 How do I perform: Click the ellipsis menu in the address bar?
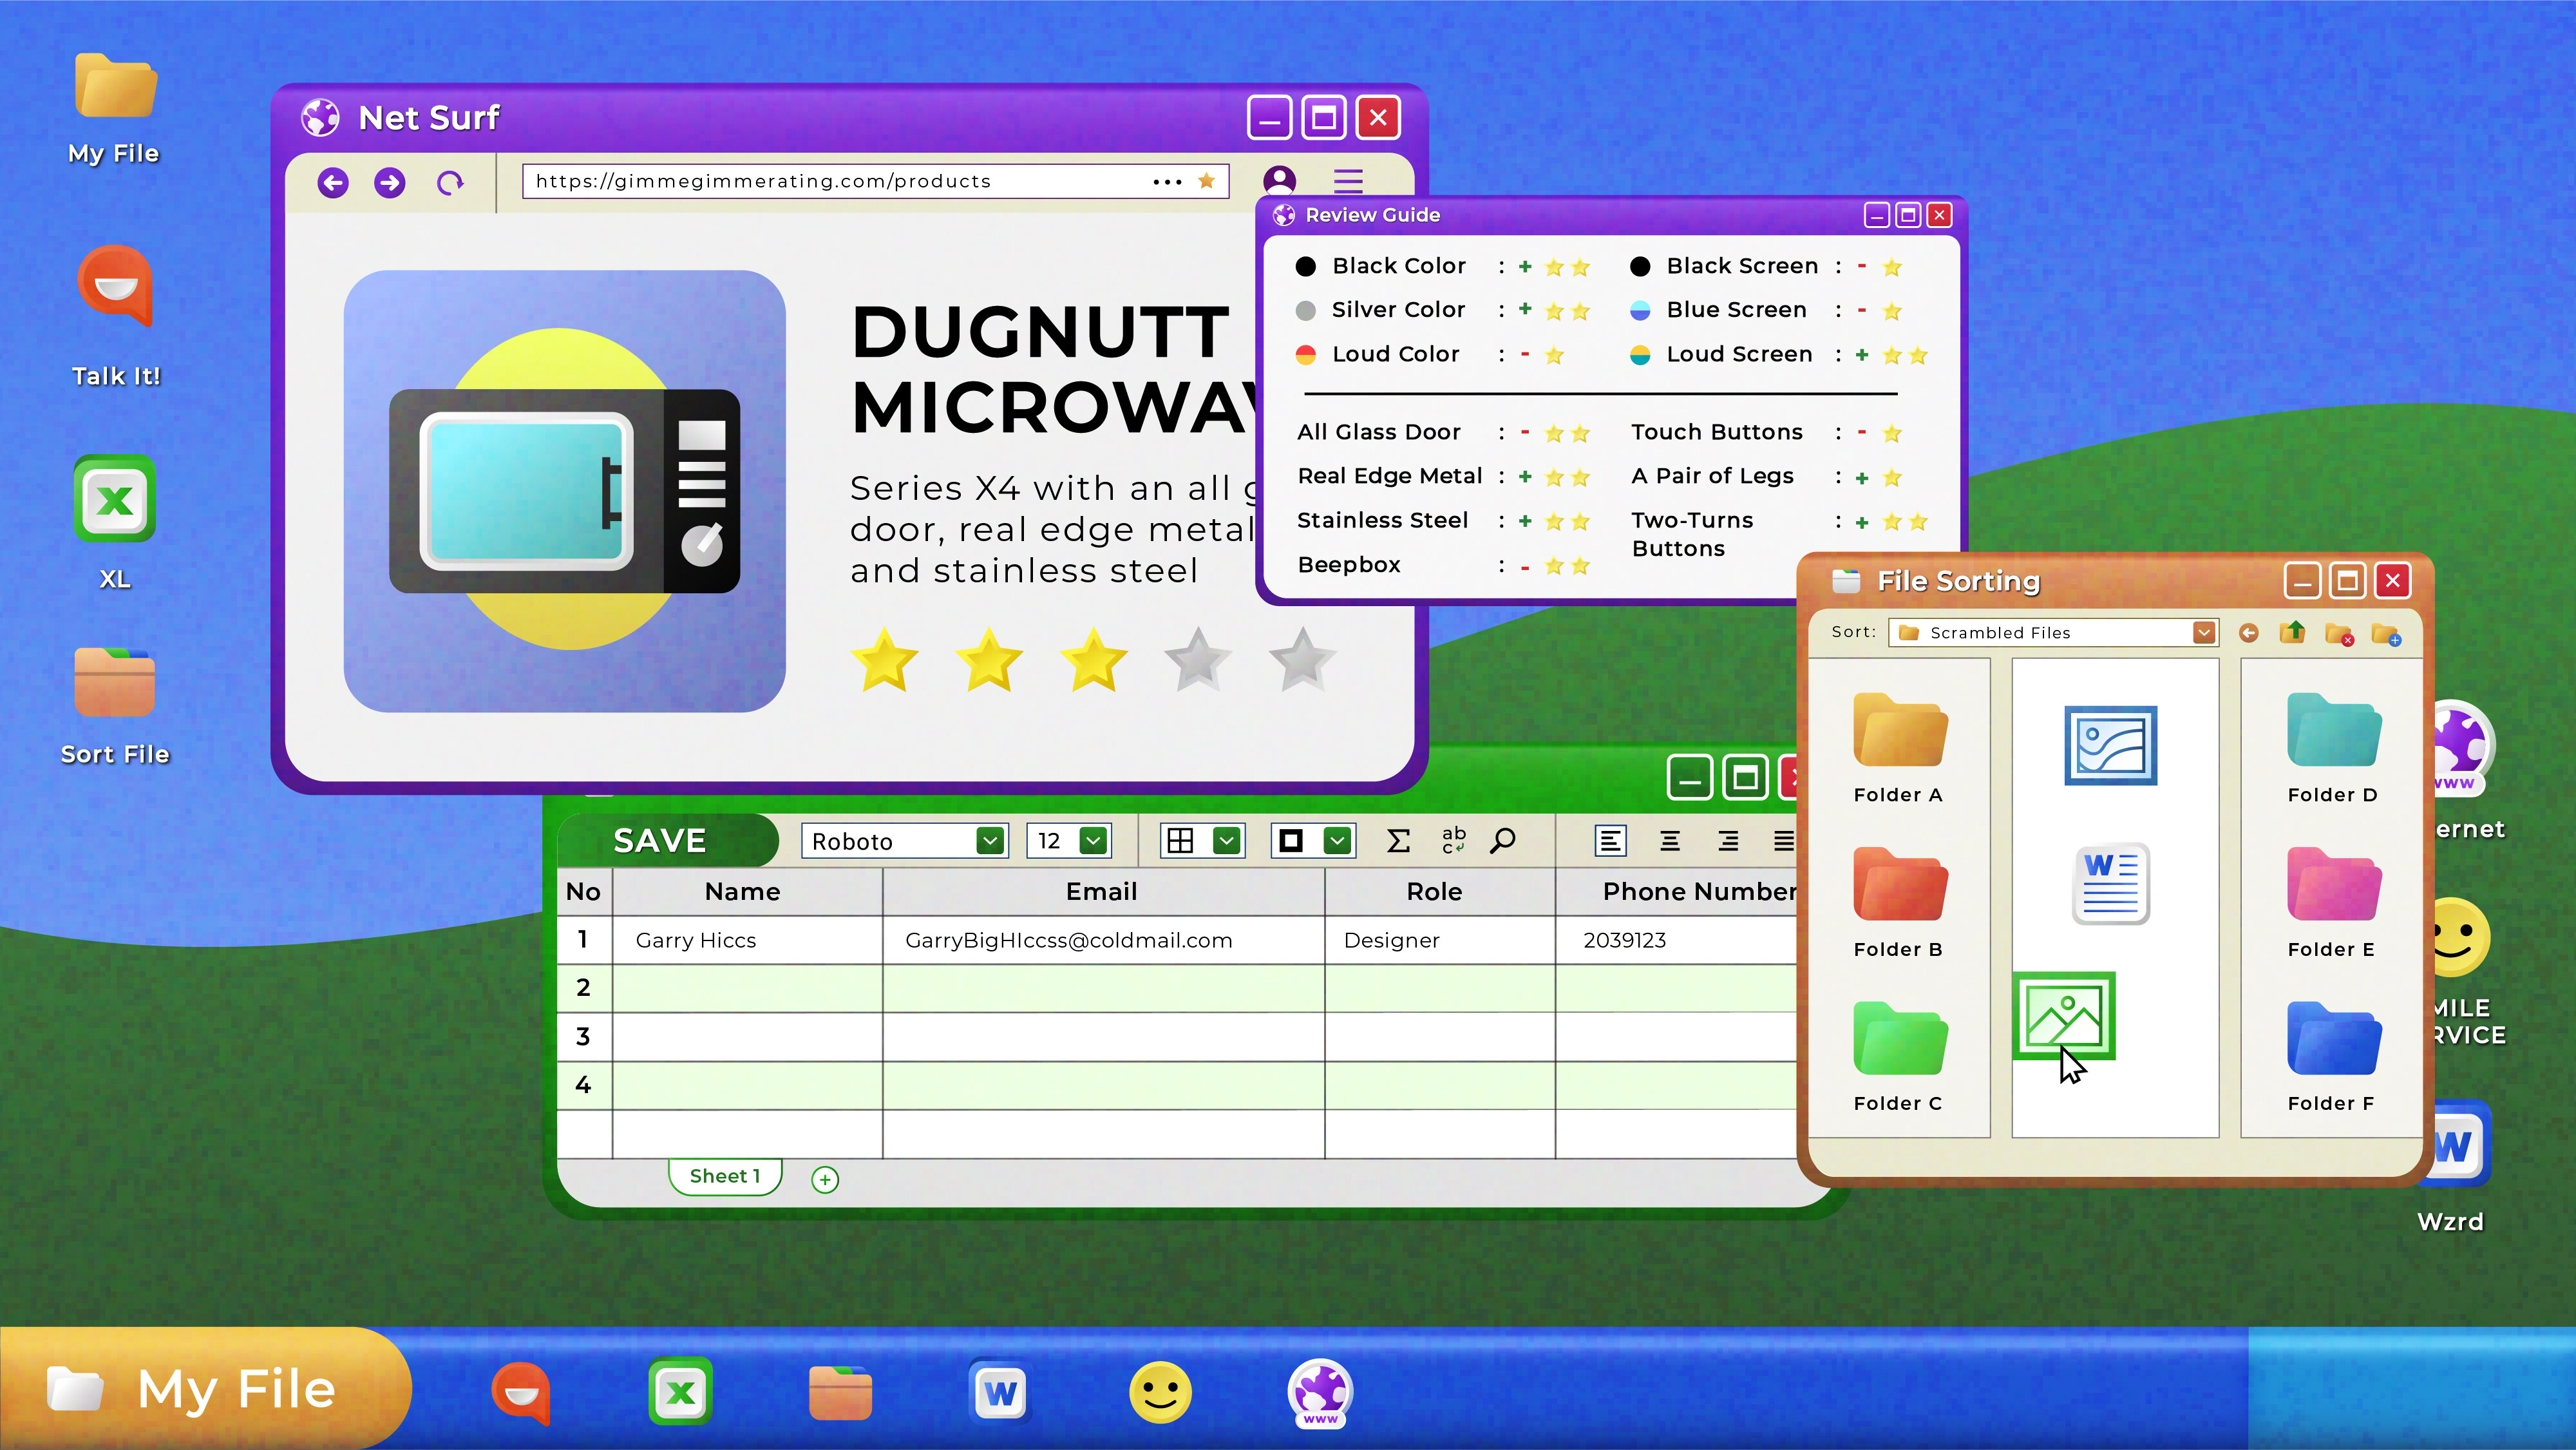point(1167,181)
